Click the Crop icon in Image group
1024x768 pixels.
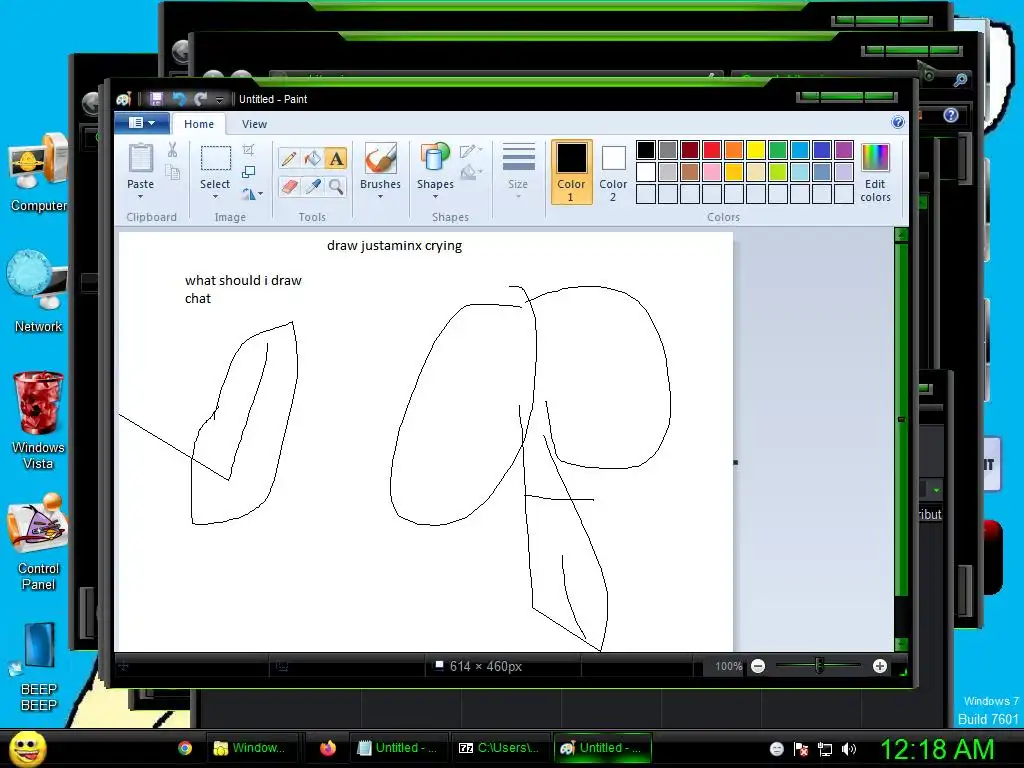click(x=248, y=150)
